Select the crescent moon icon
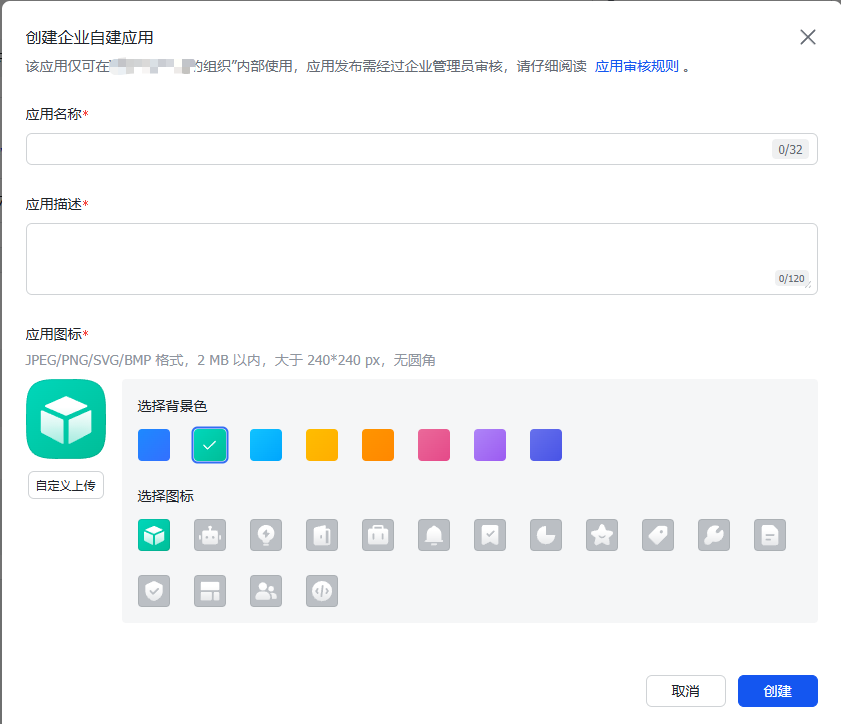This screenshot has width=841, height=724. click(545, 535)
